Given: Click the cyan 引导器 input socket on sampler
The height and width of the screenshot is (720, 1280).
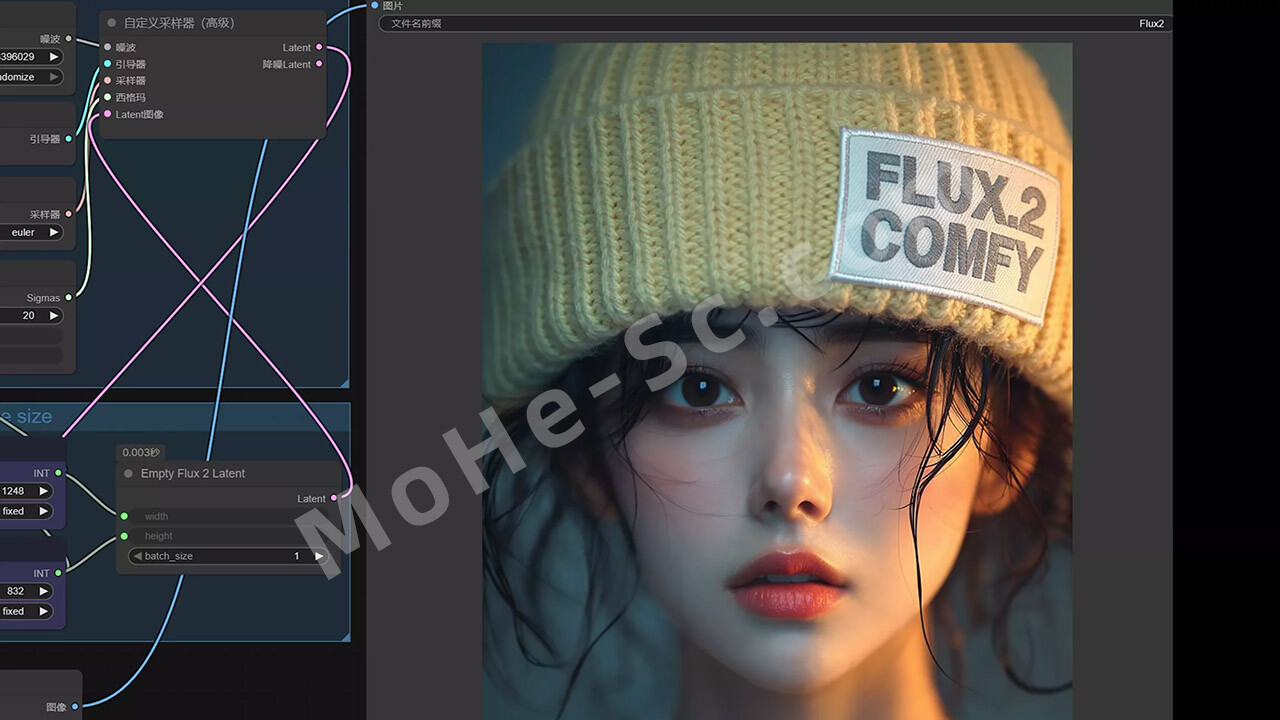Looking at the screenshot, I should (x=108, y=64).
